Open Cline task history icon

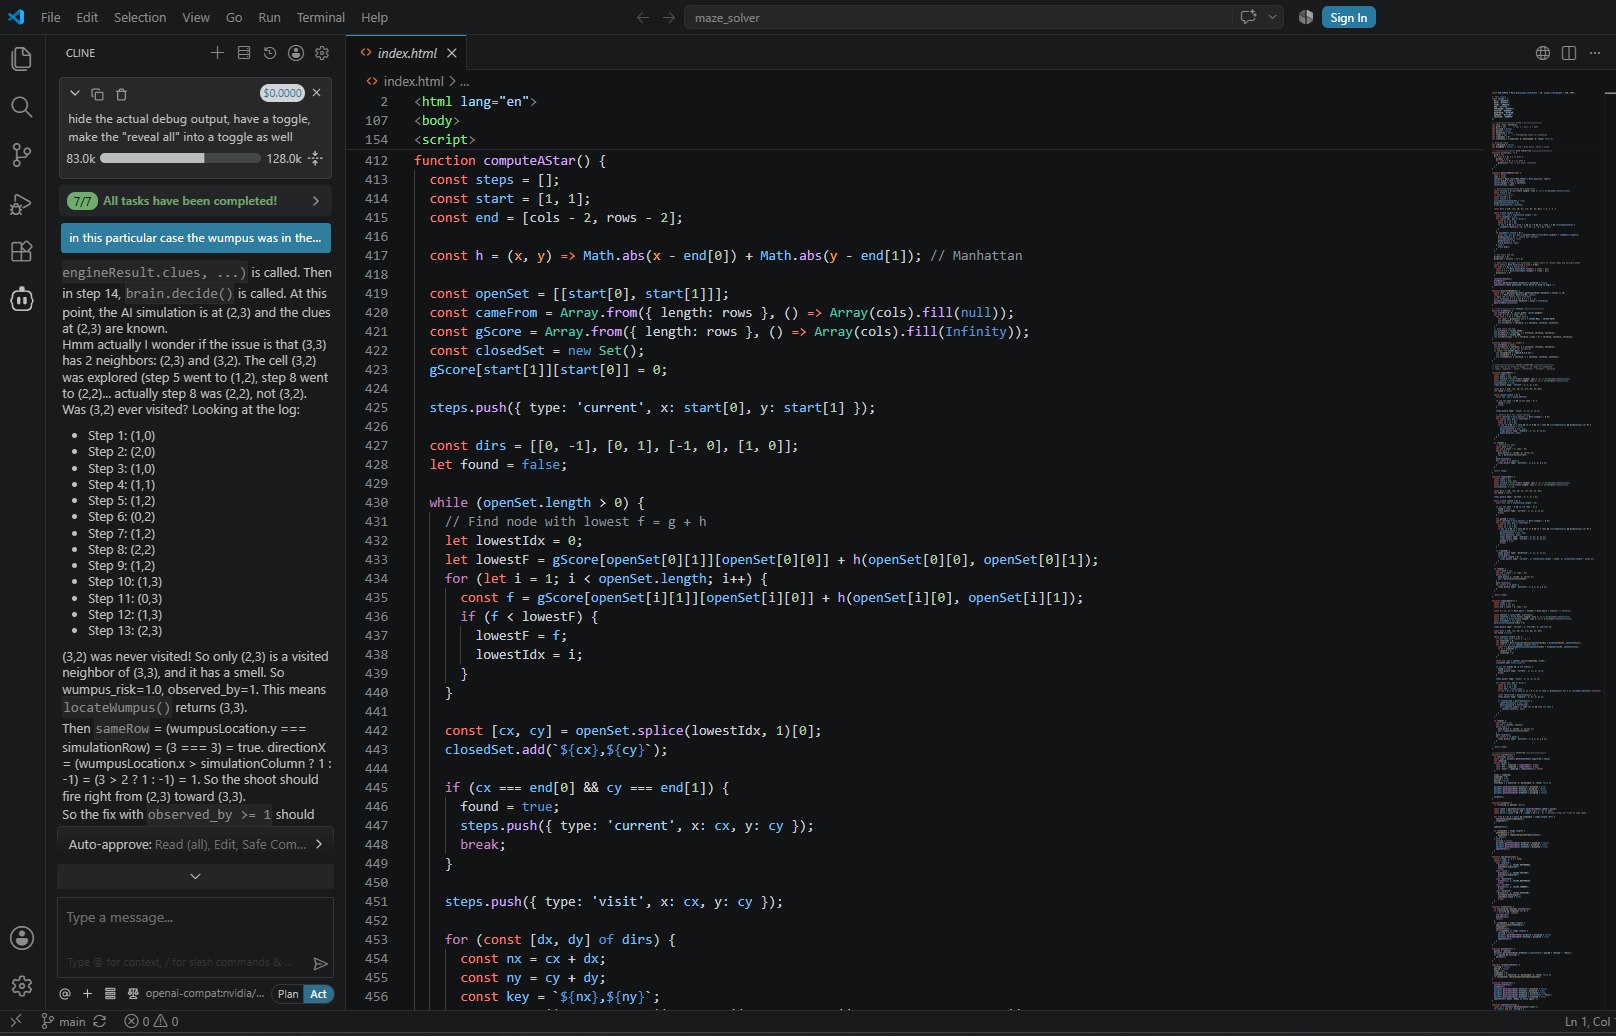click(x=270, y=53)
